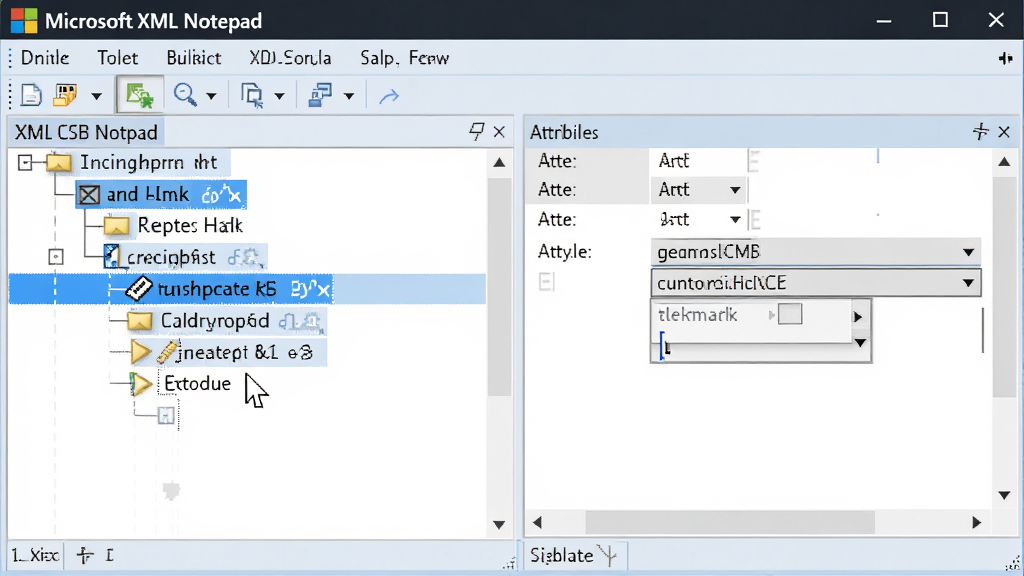The width and height of the screenshot is (1024, 576).
Task: Expand the Extodue node triangle
Action: click(x=140, y=384)
